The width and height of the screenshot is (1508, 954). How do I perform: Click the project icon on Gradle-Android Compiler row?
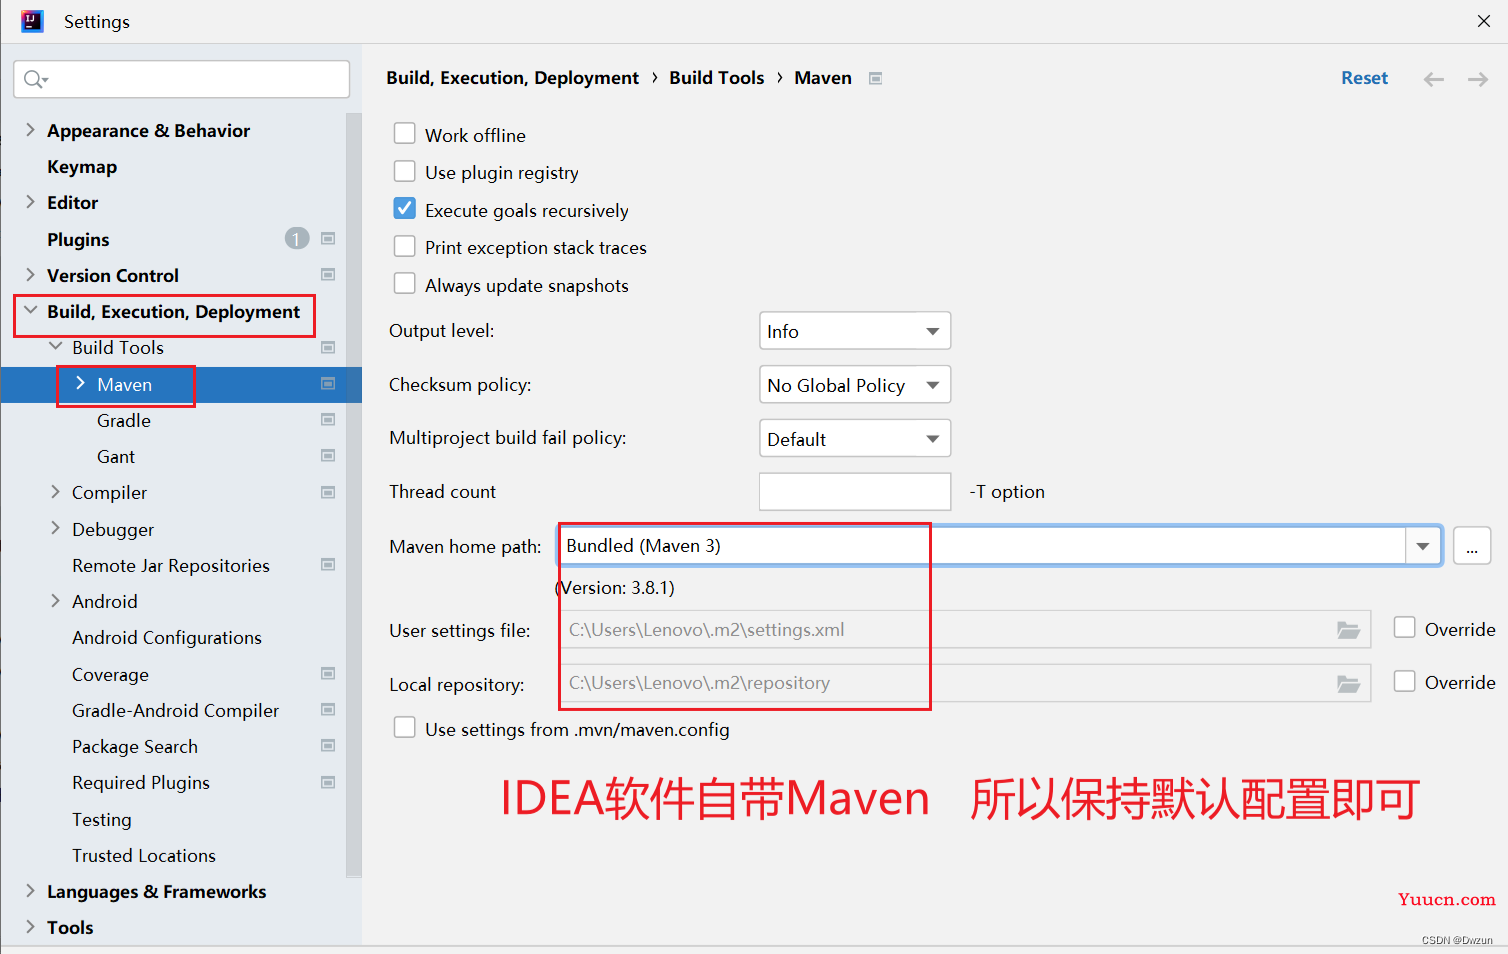coord(328,710)
